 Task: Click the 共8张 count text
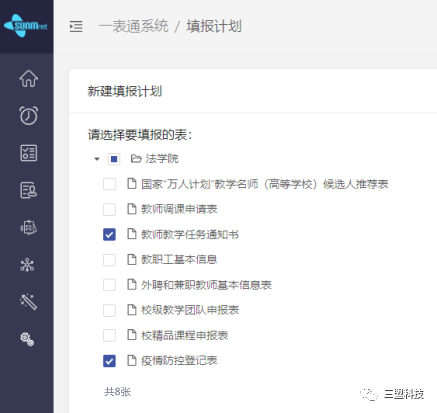[x=117, y=392]
